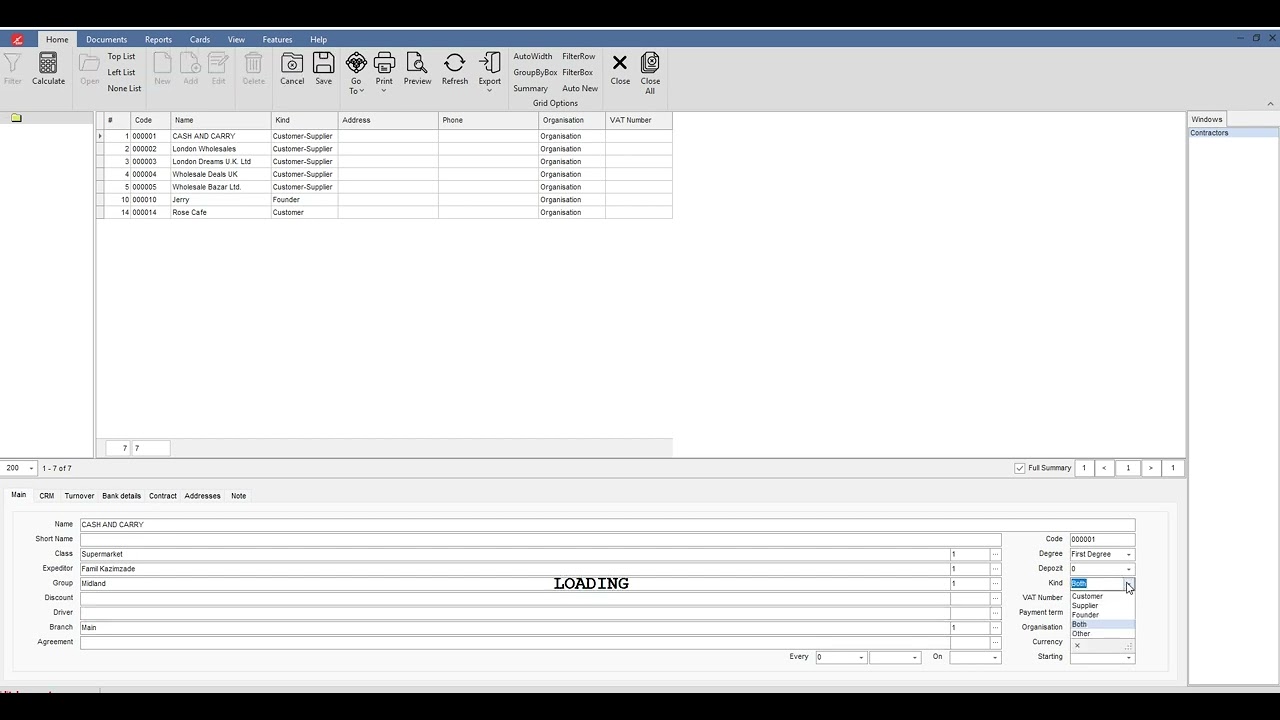Viewport: 1280px width, 720px height.
Task: Open the Export options
Action: click(x=489, y=63)
